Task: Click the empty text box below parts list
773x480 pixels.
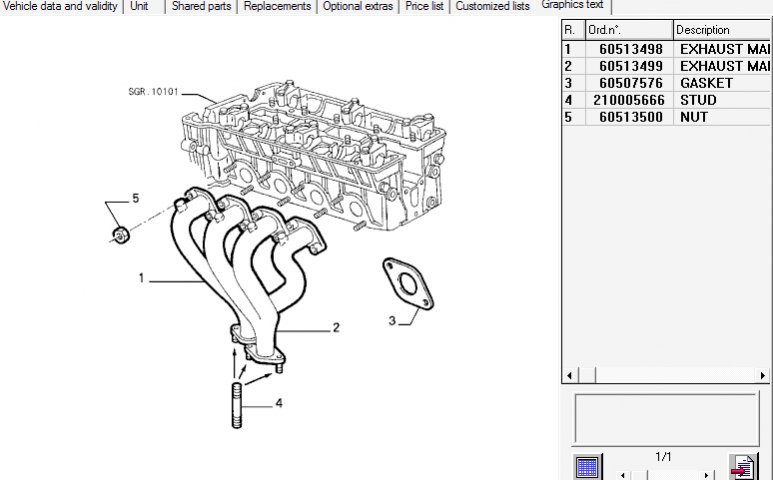Action: point(665,419)
